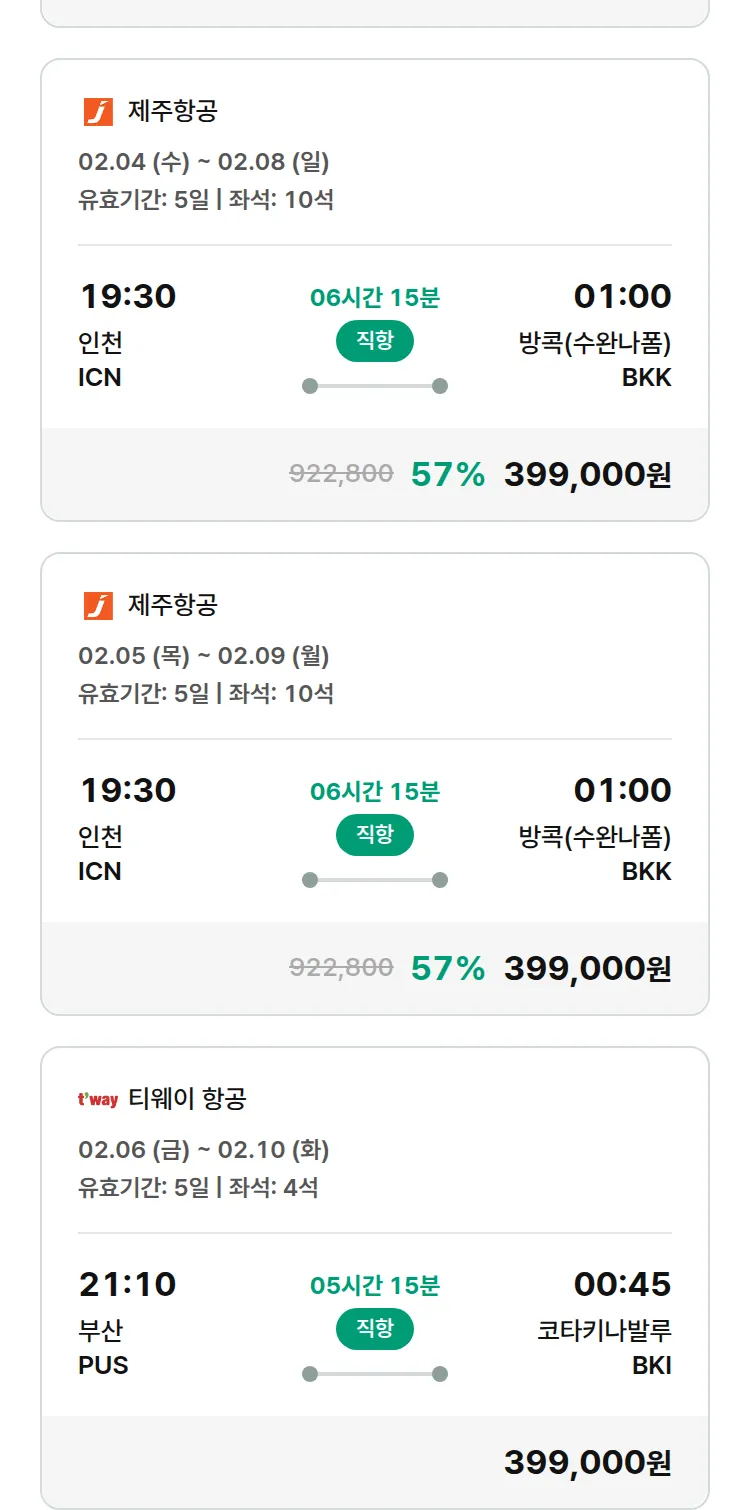The height and width of the screenshot is (1510, 750).
Task: Select the 399,000원 price on the 02.04 flight
Action: point(587,474)
